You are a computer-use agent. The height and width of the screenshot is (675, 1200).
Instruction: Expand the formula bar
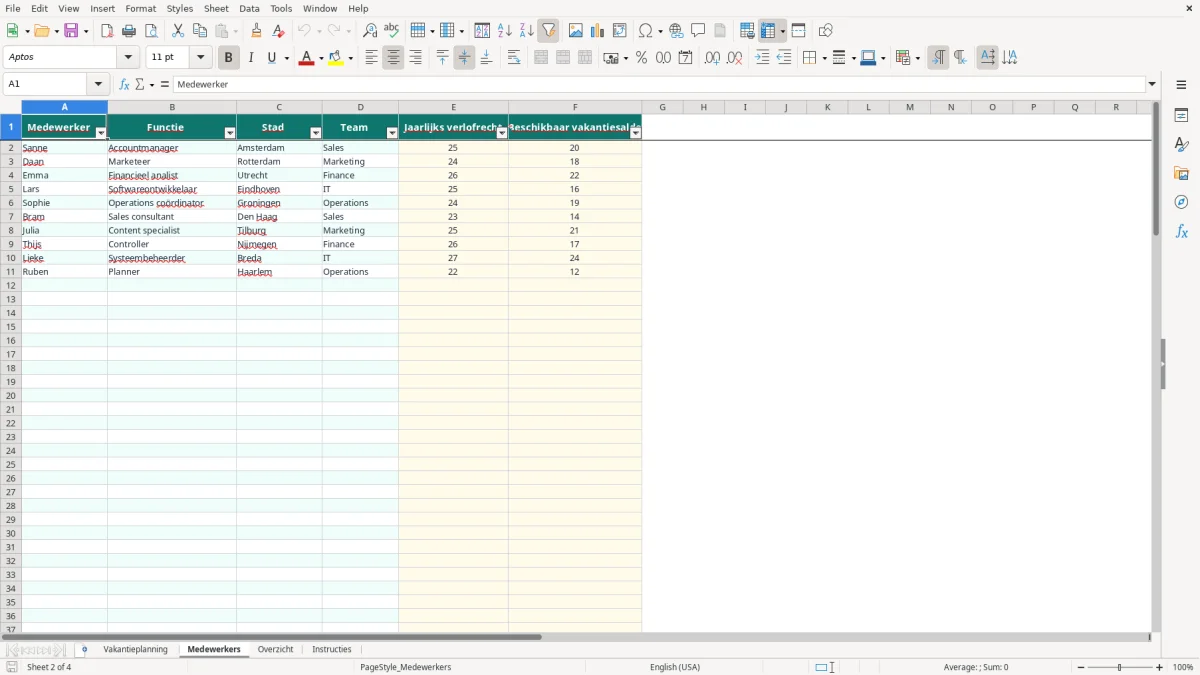[1152, 85]
